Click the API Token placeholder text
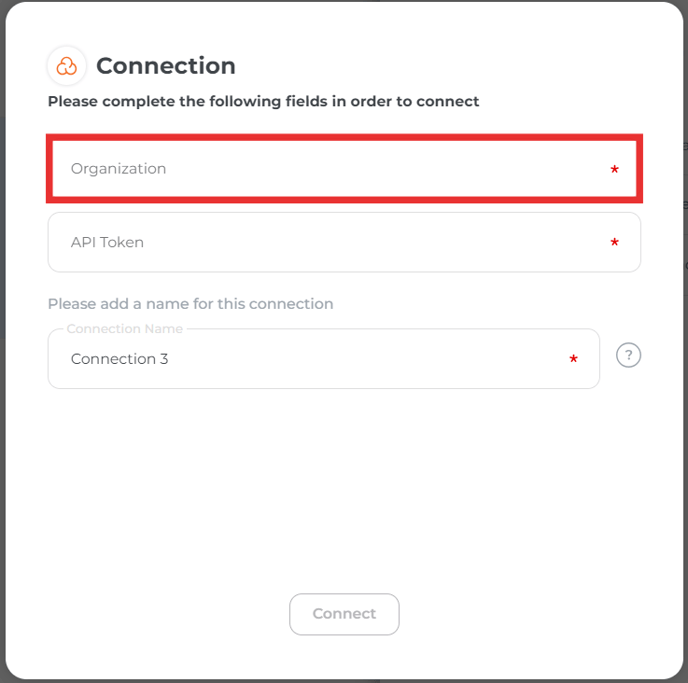This screenshot has height=683, width=688. (107, 242)
